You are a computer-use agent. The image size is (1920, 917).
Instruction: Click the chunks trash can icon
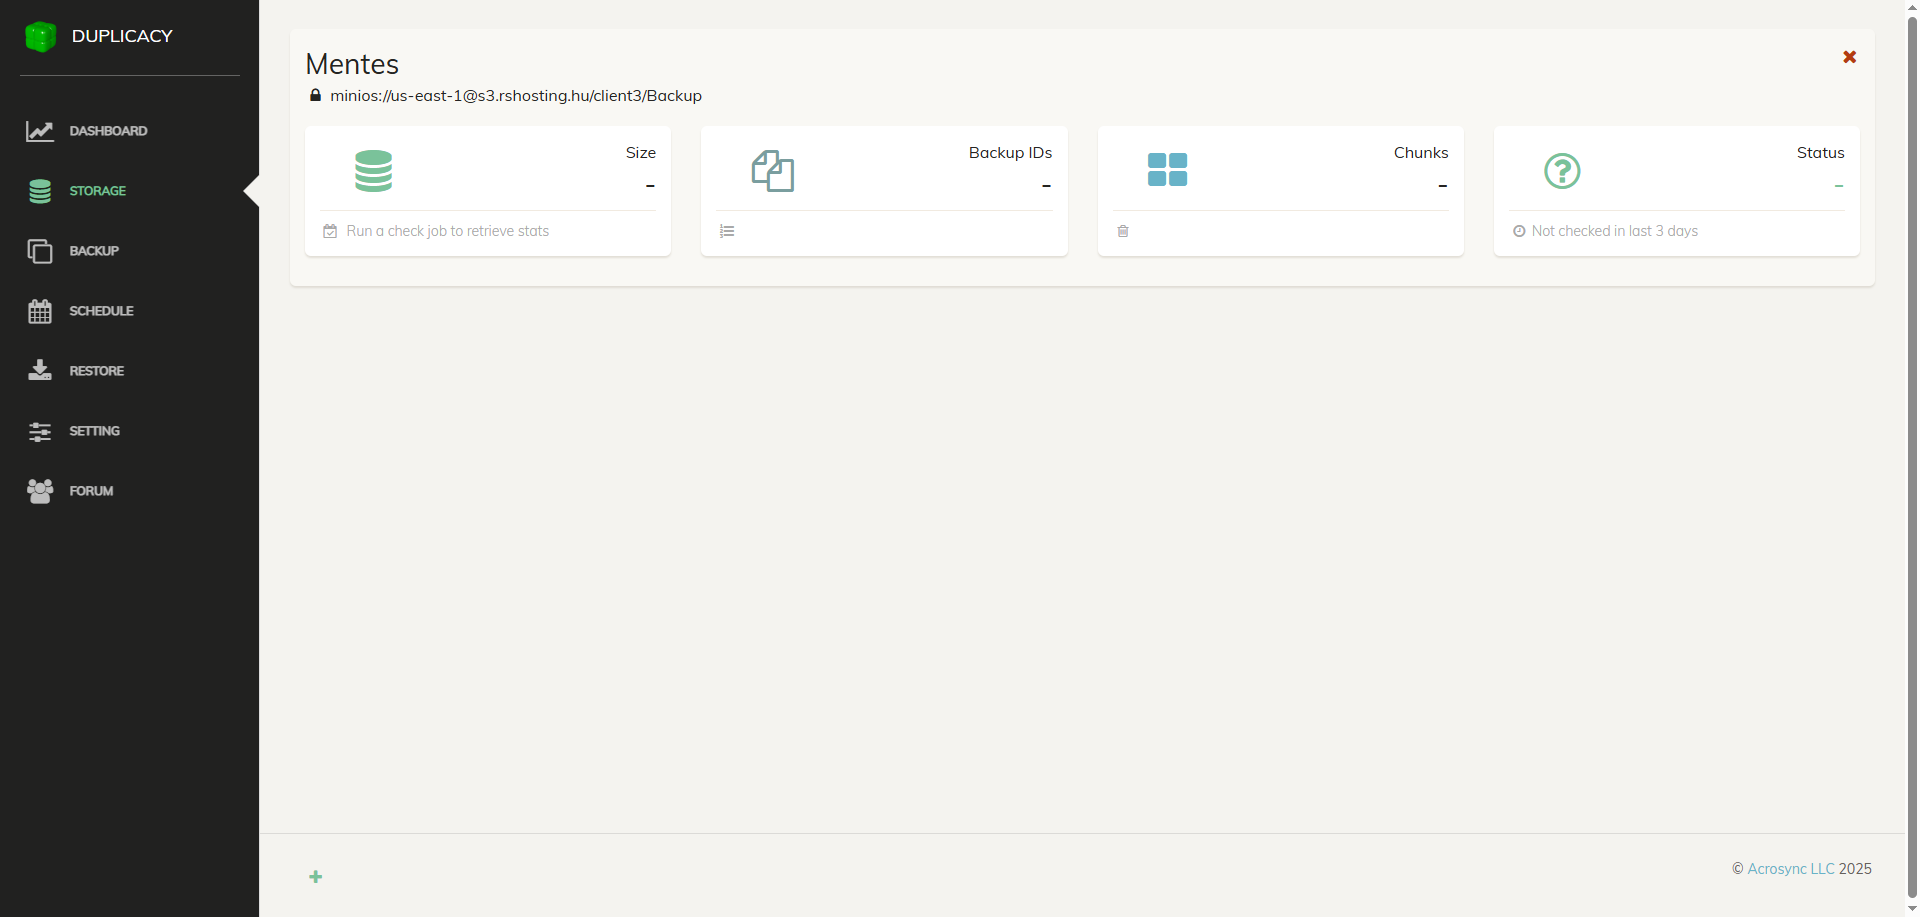tap(1123, 231)
